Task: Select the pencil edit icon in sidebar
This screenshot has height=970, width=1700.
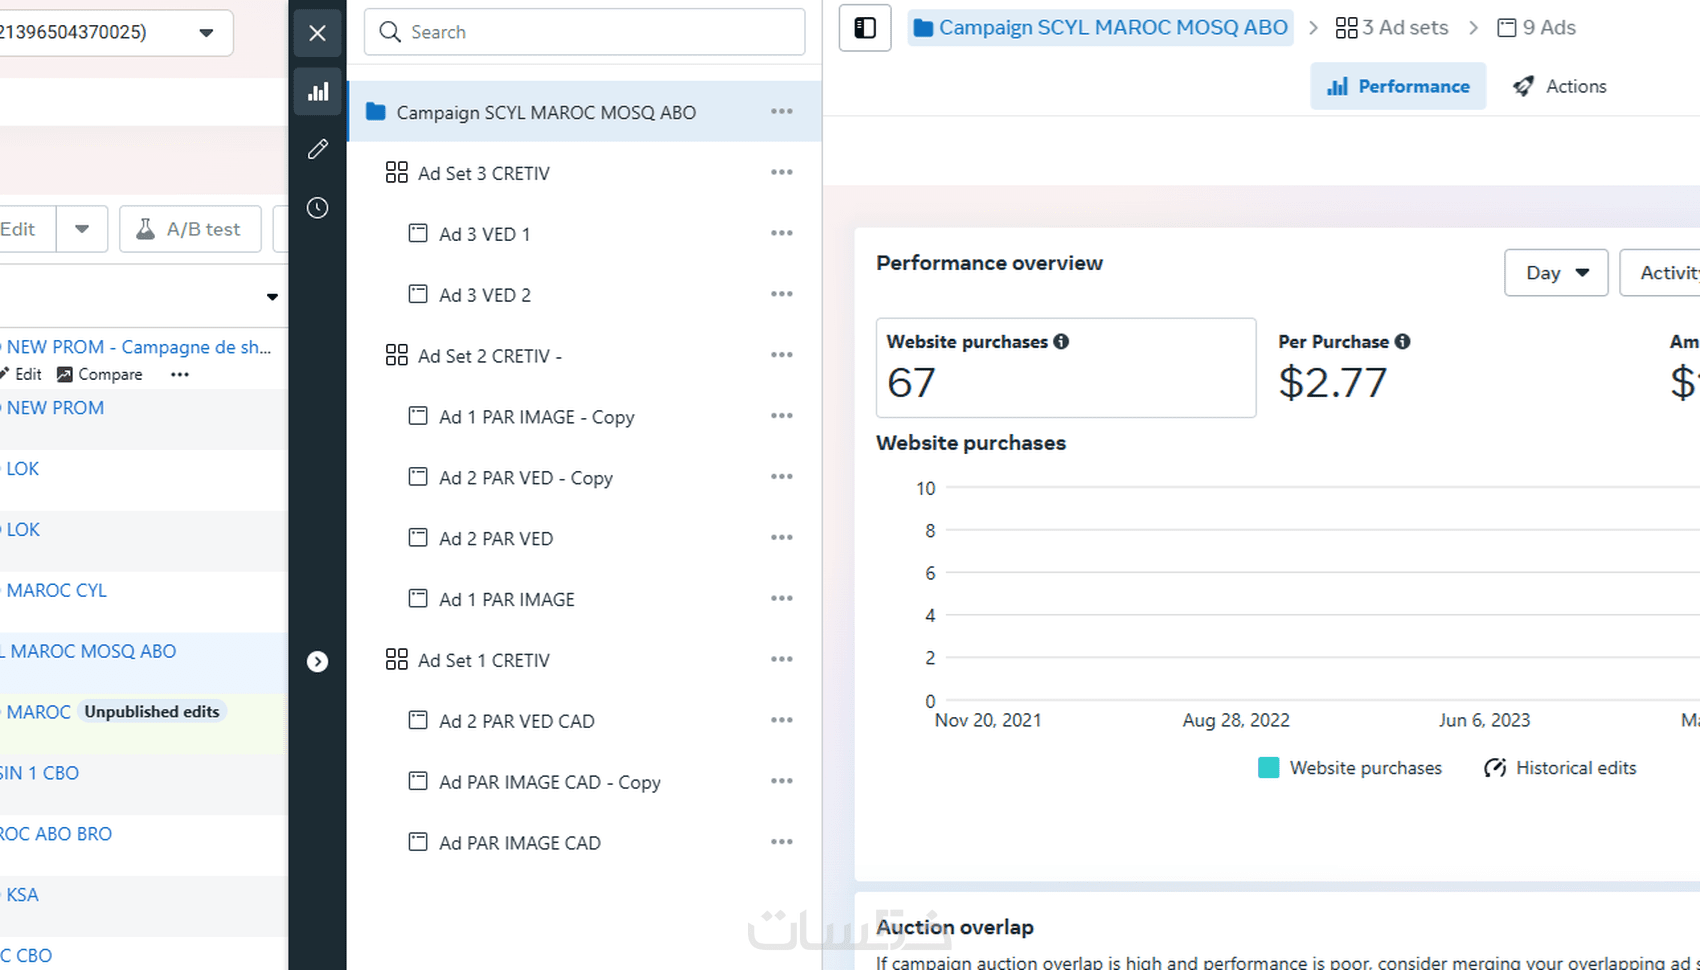Action: point(318,149)
